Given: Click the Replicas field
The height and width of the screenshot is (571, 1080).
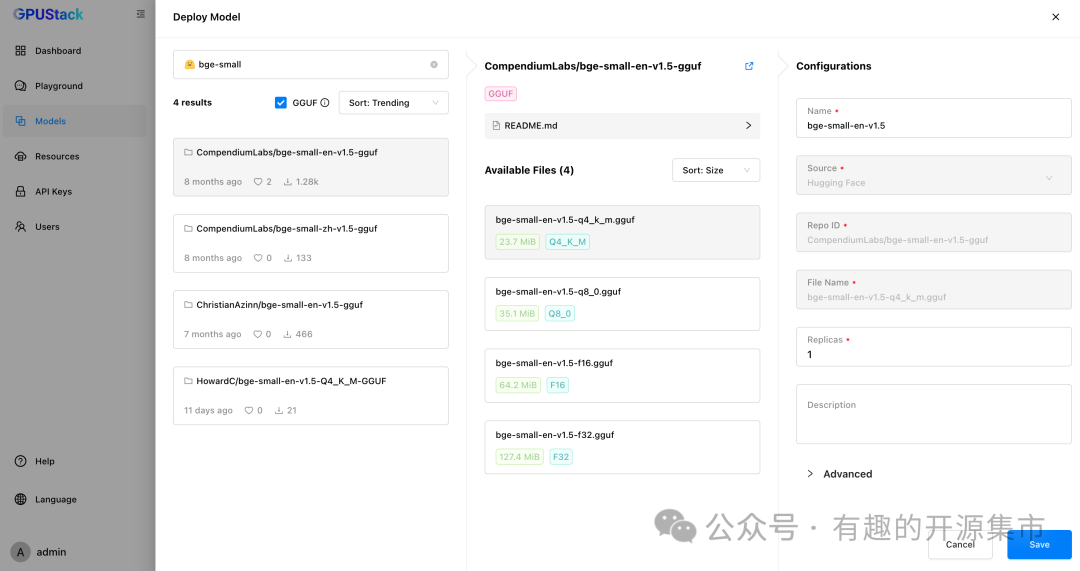Looking at the screenshot, I should (x=933, y=346).
